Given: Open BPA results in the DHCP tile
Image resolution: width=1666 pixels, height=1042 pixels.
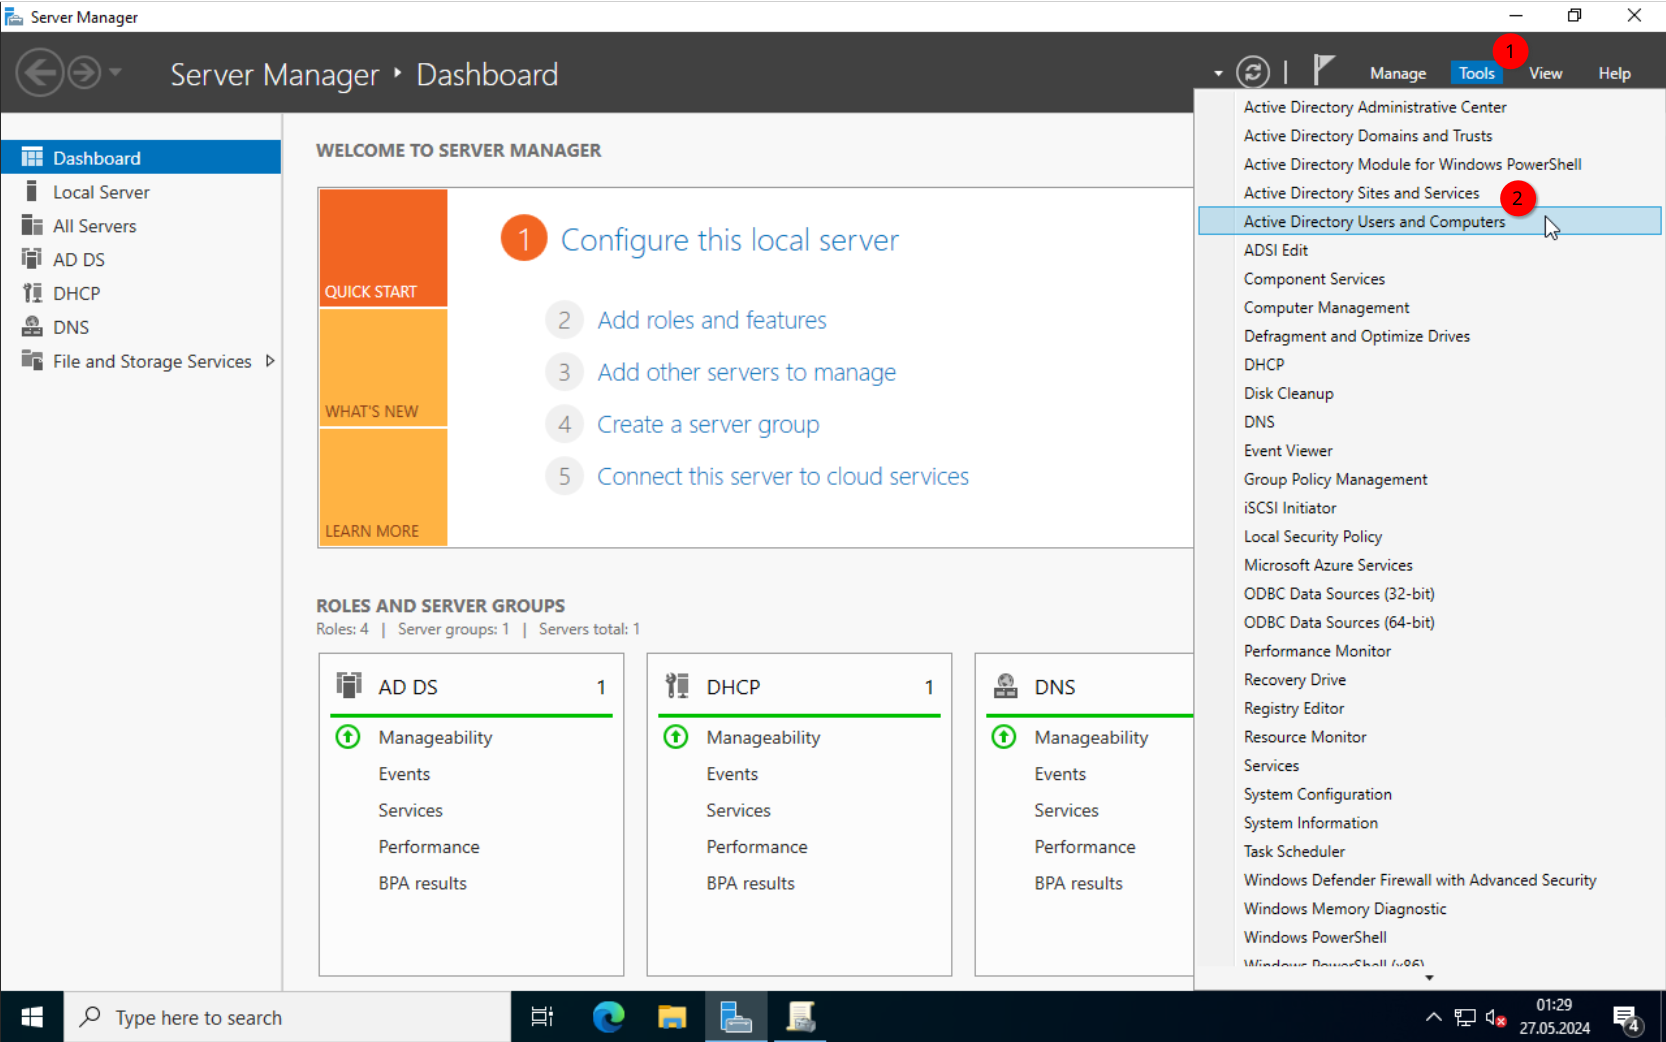Looking at the screenshot, I should [x=750, y=883].
